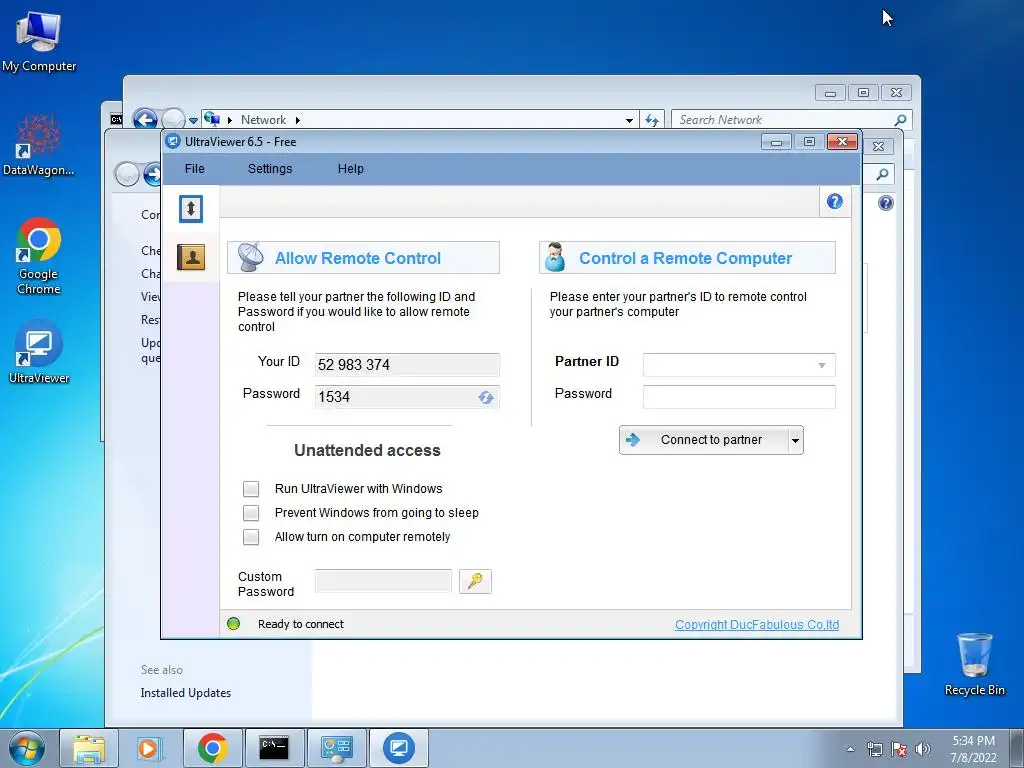
Task: Expand Network address bar history dropdown
Action: (x=629, y=120)
